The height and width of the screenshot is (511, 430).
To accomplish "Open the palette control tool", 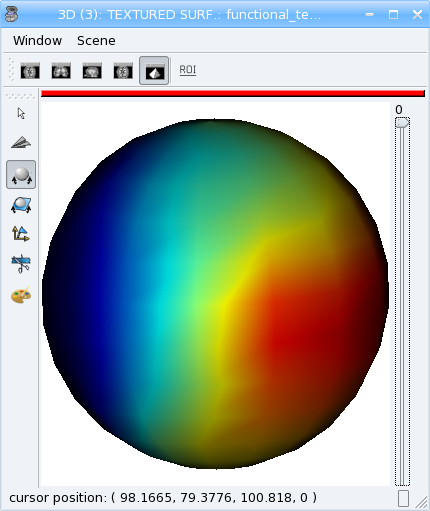I will (21, 295).
